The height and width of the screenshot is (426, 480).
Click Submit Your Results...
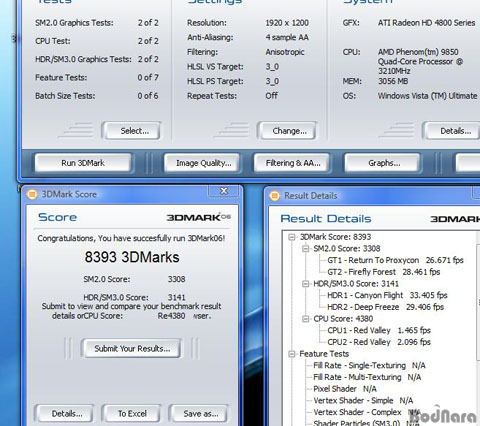point(131,348)
